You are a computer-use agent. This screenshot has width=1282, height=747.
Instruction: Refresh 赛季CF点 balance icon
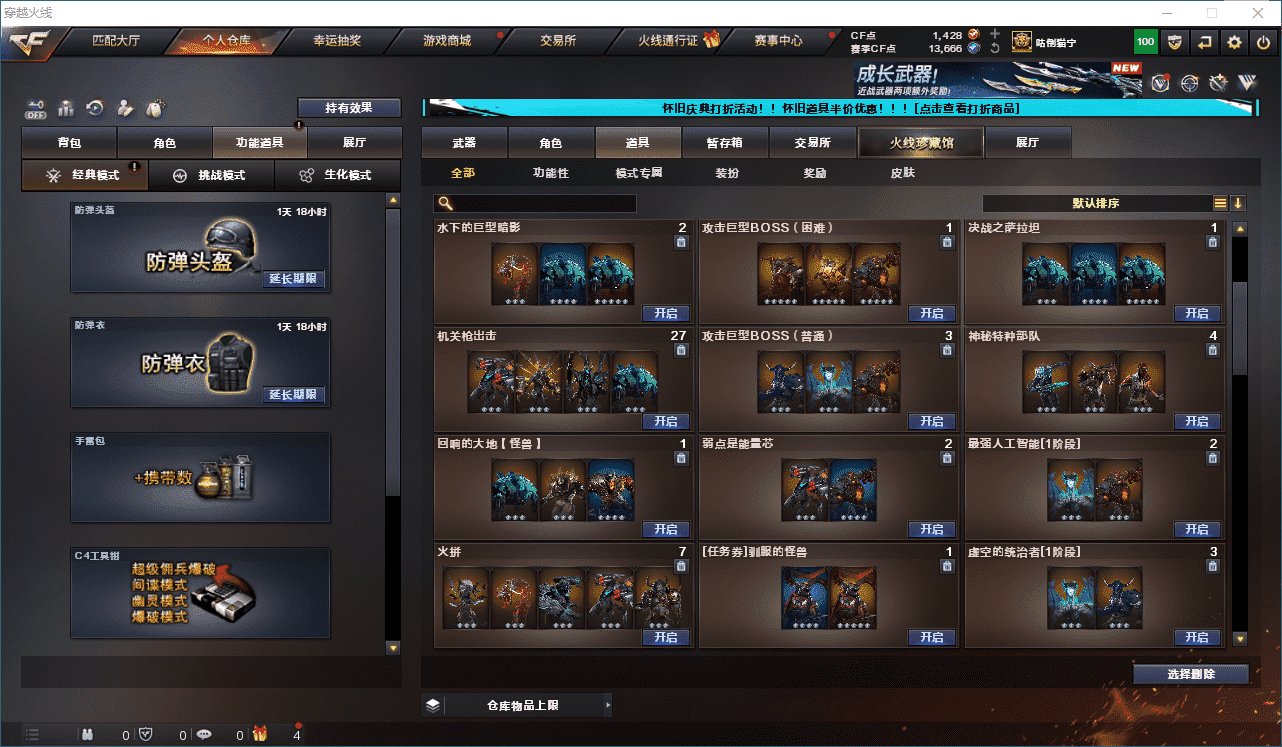[x=994, y=48]
